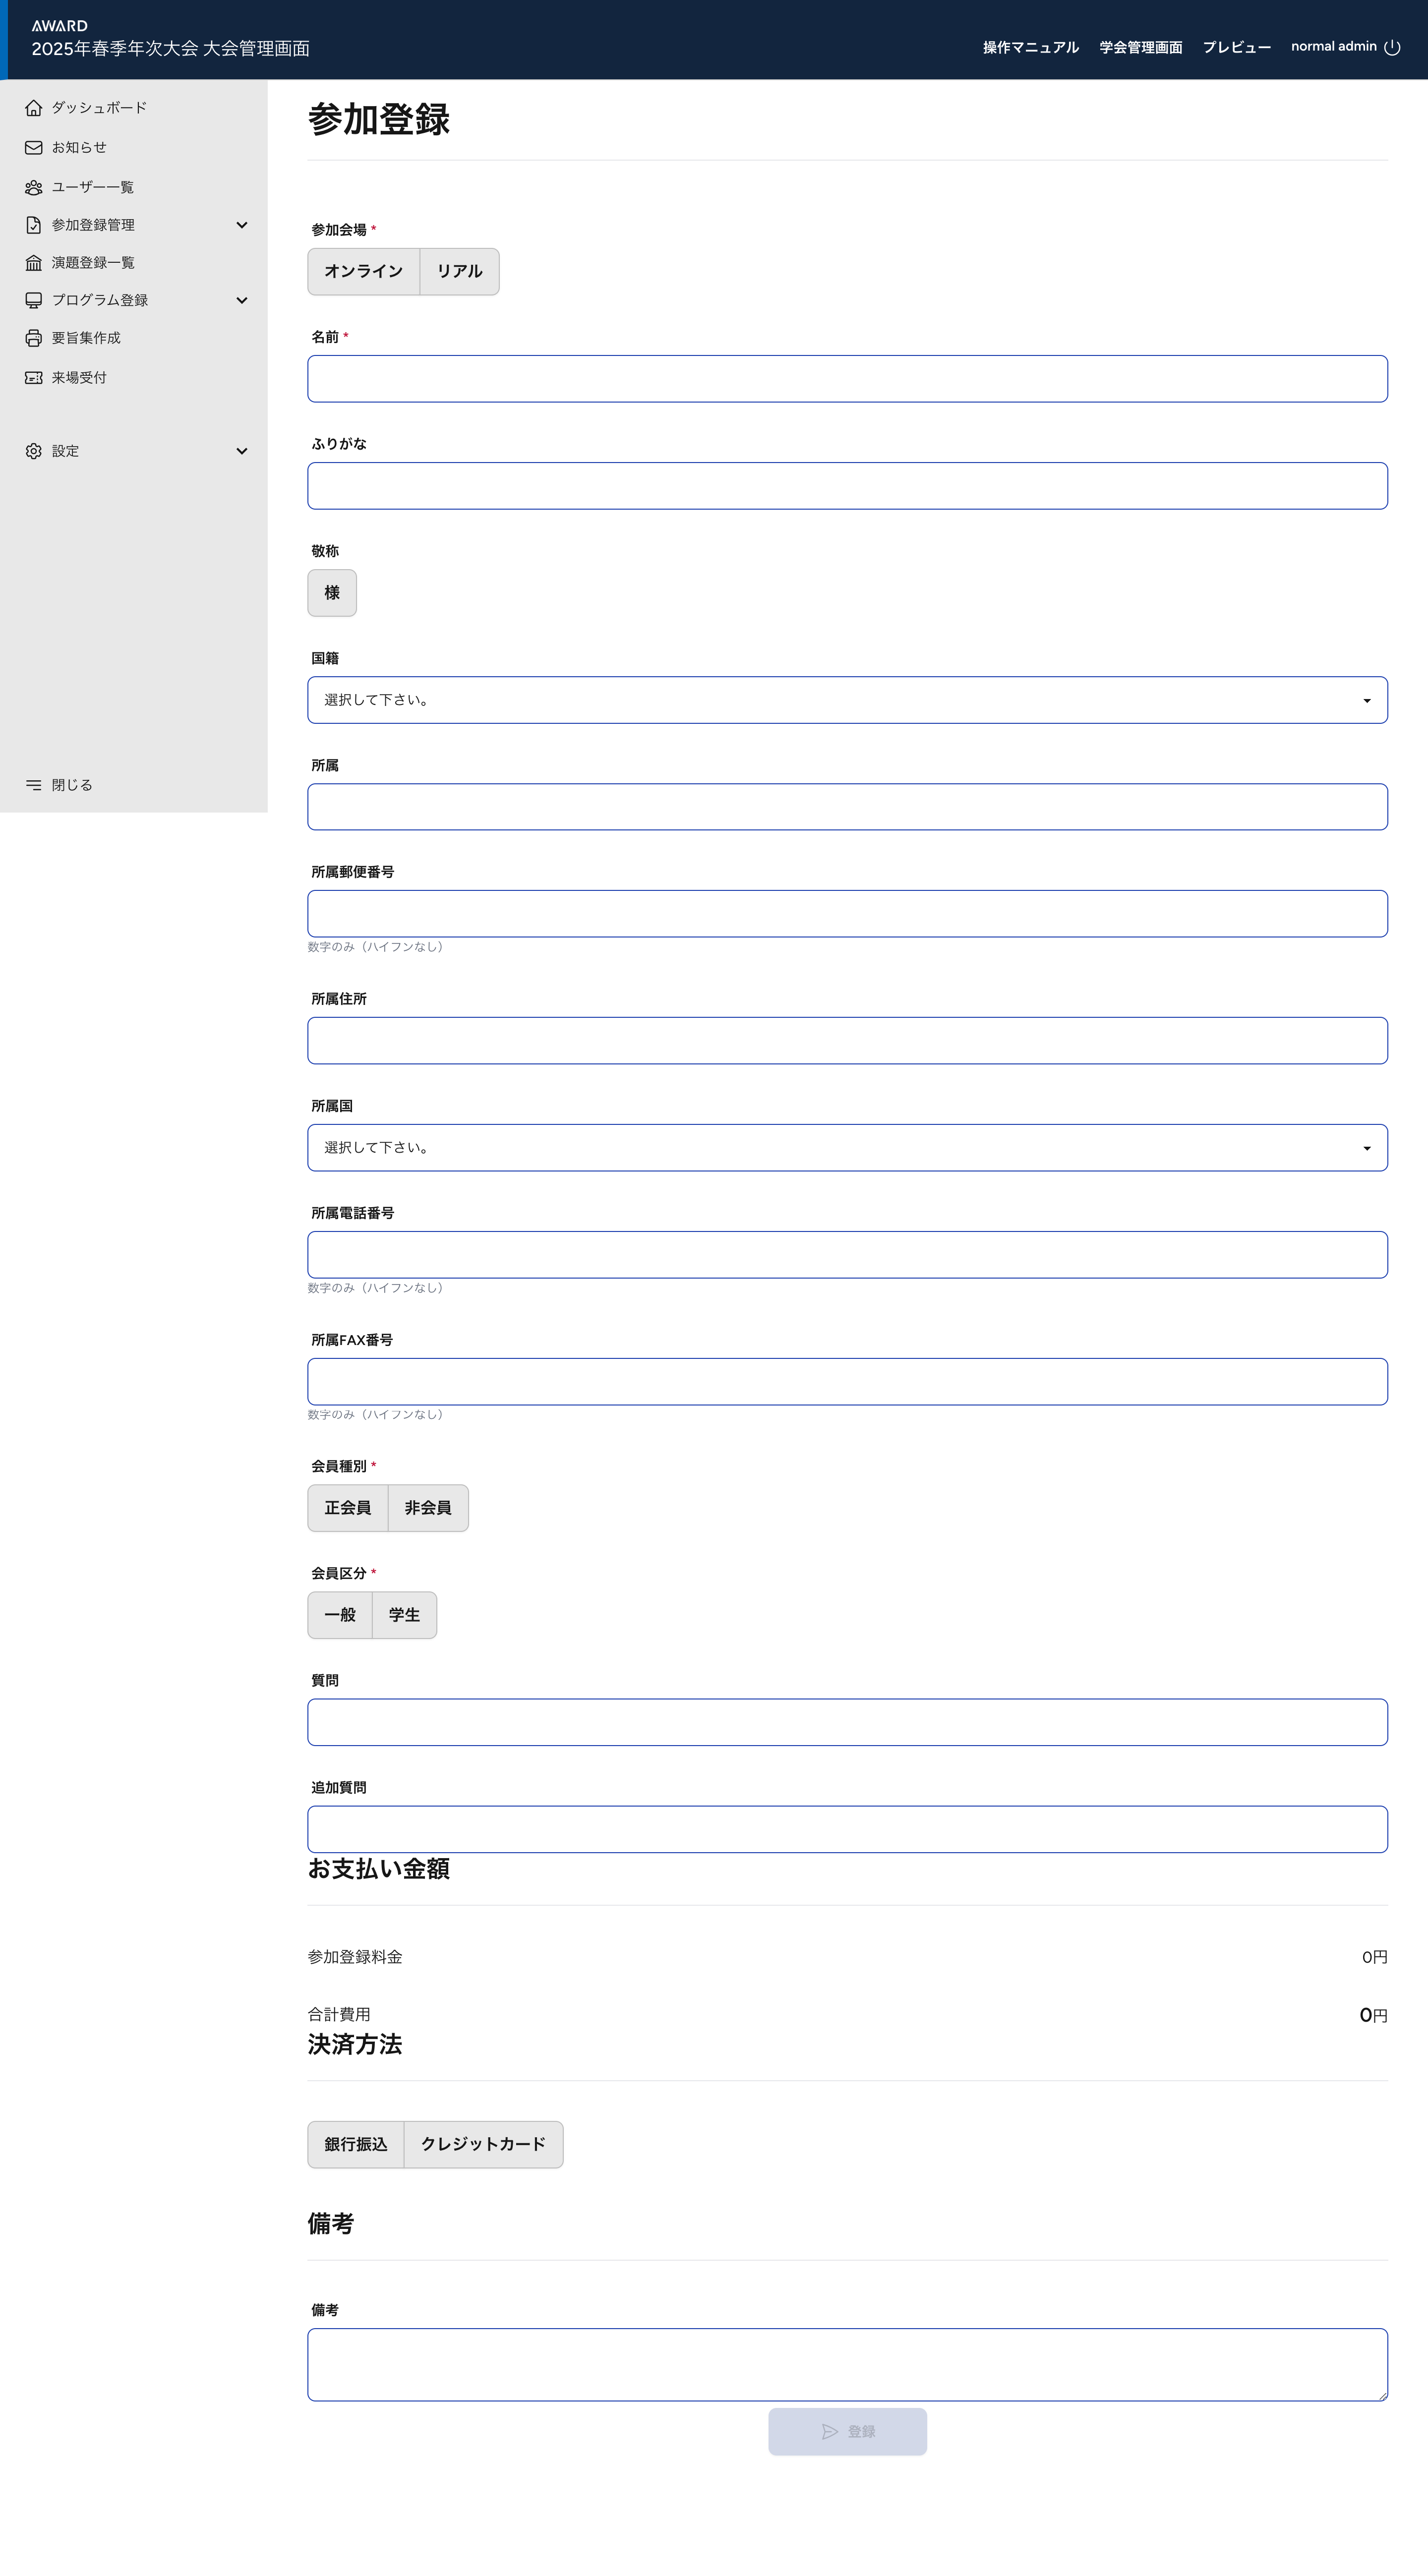Choose 非会員 membership type
1428x2576 pixels.
[x=427, y=1508]
